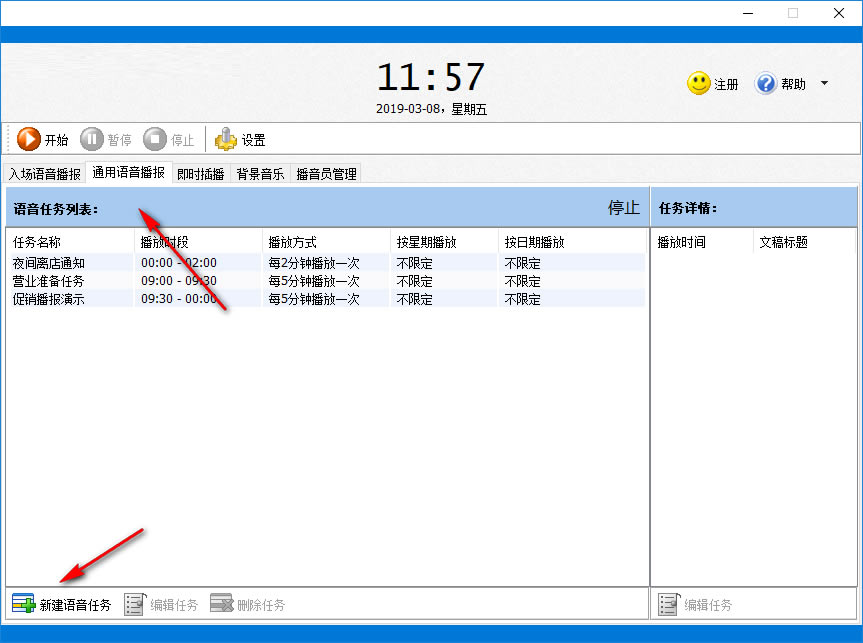Click the 文稿标题 column header
Screen dimensions: 863x643
804,242
